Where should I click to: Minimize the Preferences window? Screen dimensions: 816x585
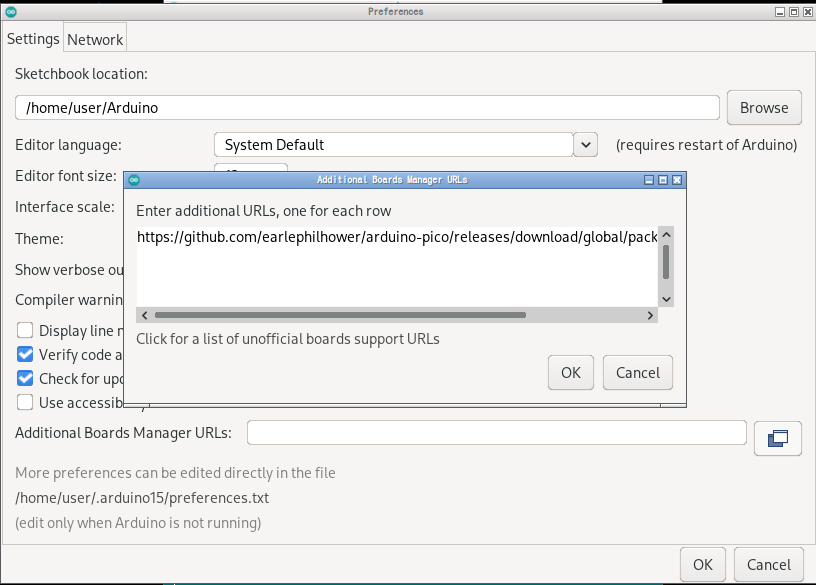780,12
